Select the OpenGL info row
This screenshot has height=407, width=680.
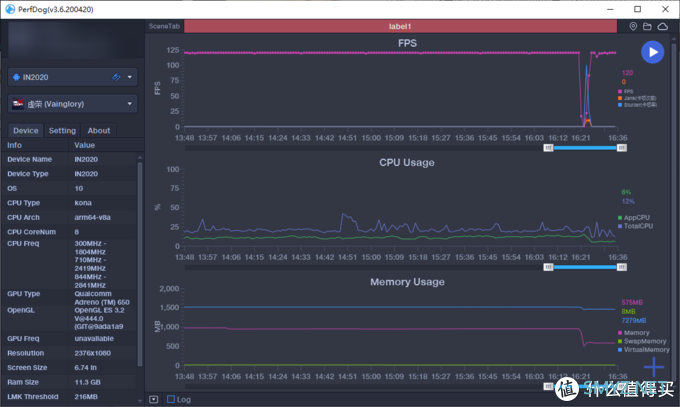click(x=69, y=318)
